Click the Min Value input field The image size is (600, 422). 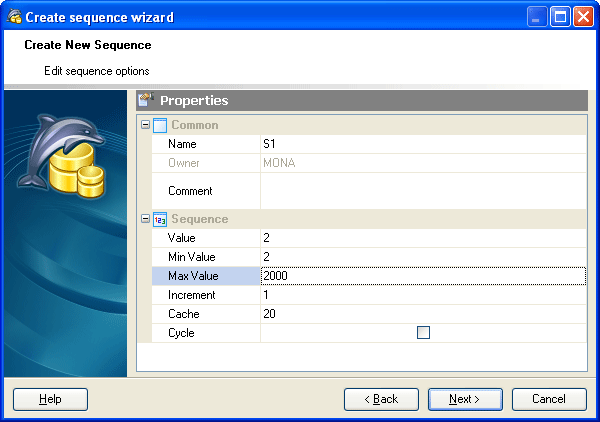[422, 257]
